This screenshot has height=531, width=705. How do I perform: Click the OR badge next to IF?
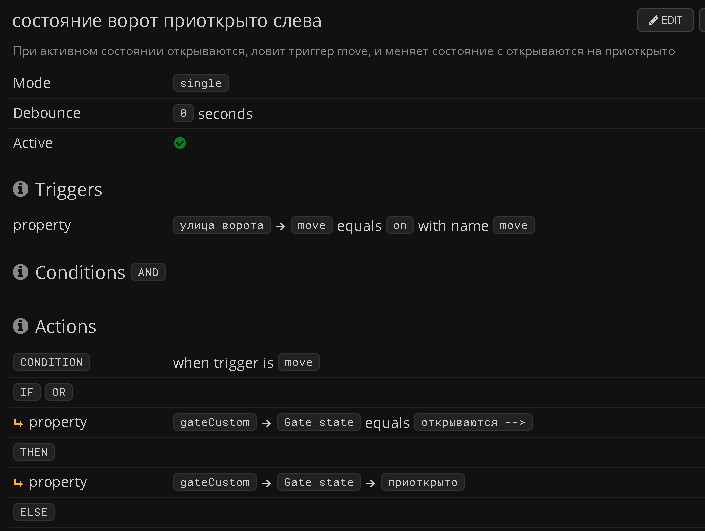(59, 392)
